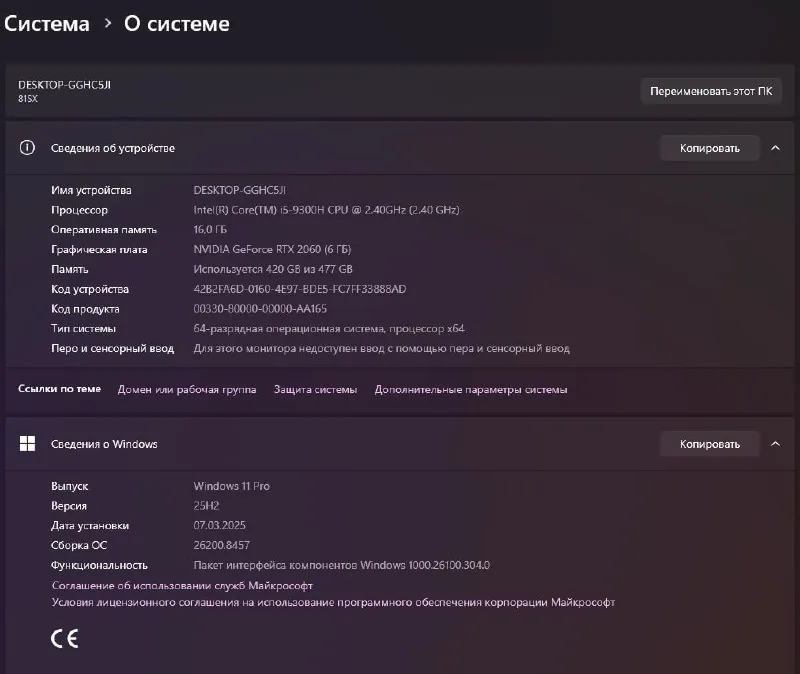Click the Перо и сенсорный ввод label

pyautogui.click(x=112, y=348)
